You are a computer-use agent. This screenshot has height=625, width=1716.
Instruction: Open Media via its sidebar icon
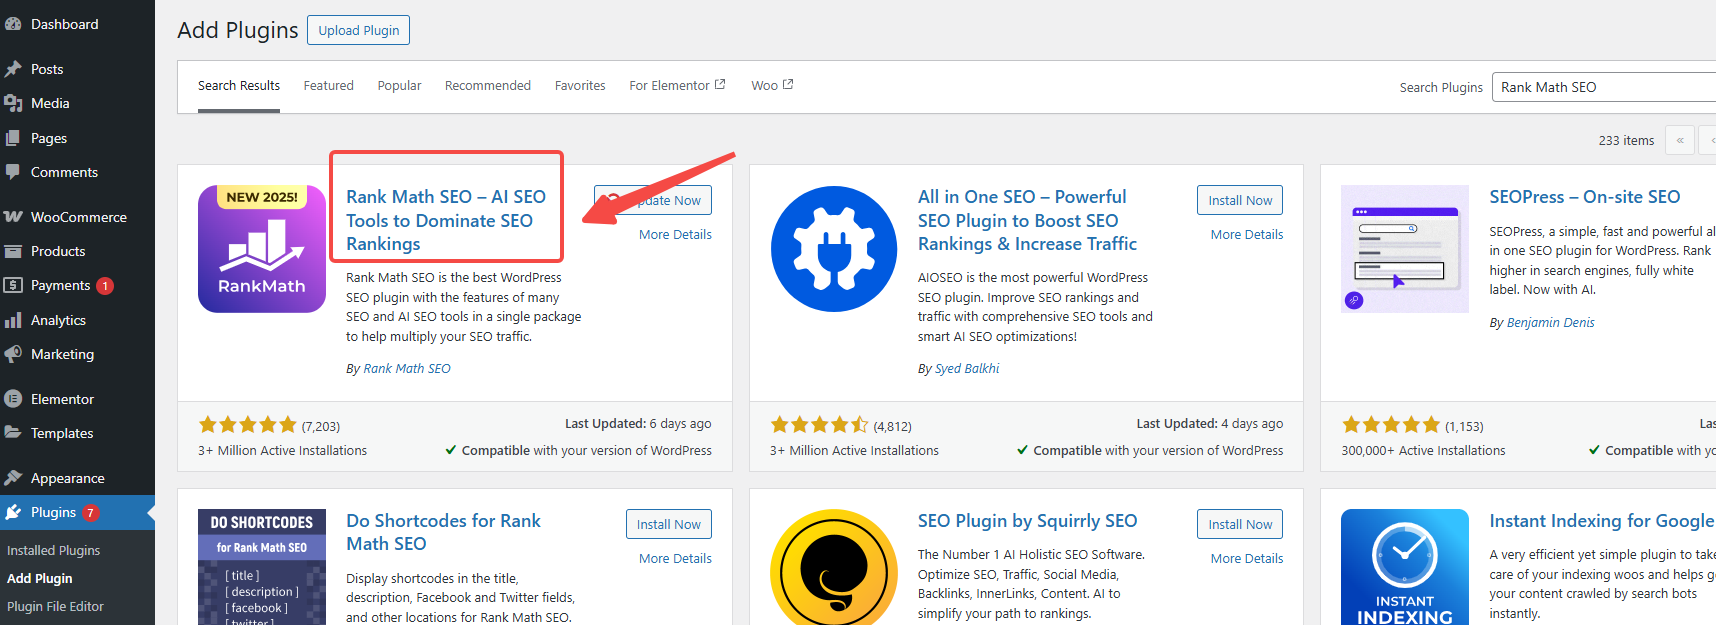13,103
